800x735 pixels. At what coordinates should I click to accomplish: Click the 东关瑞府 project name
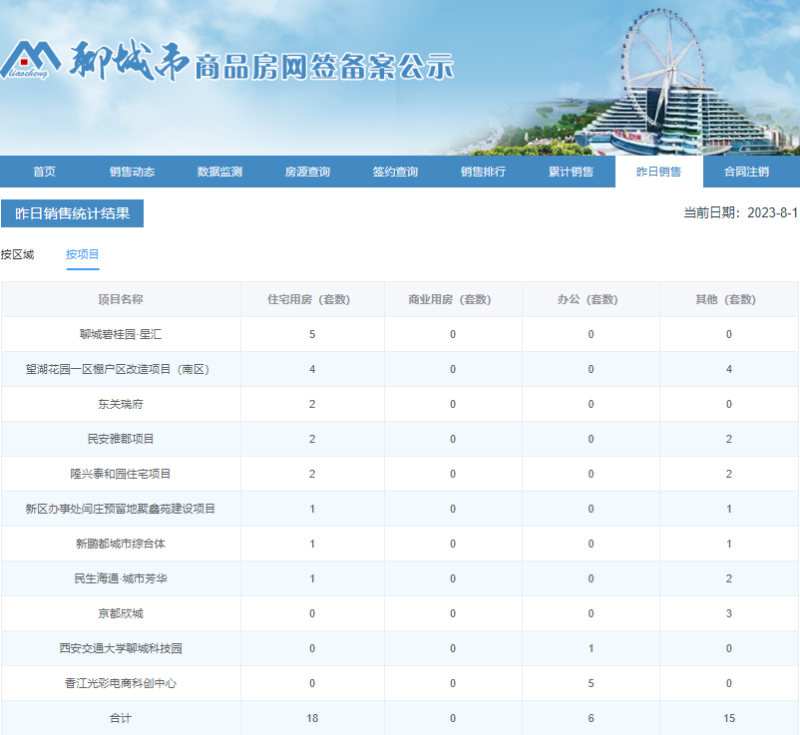[120, 403]
